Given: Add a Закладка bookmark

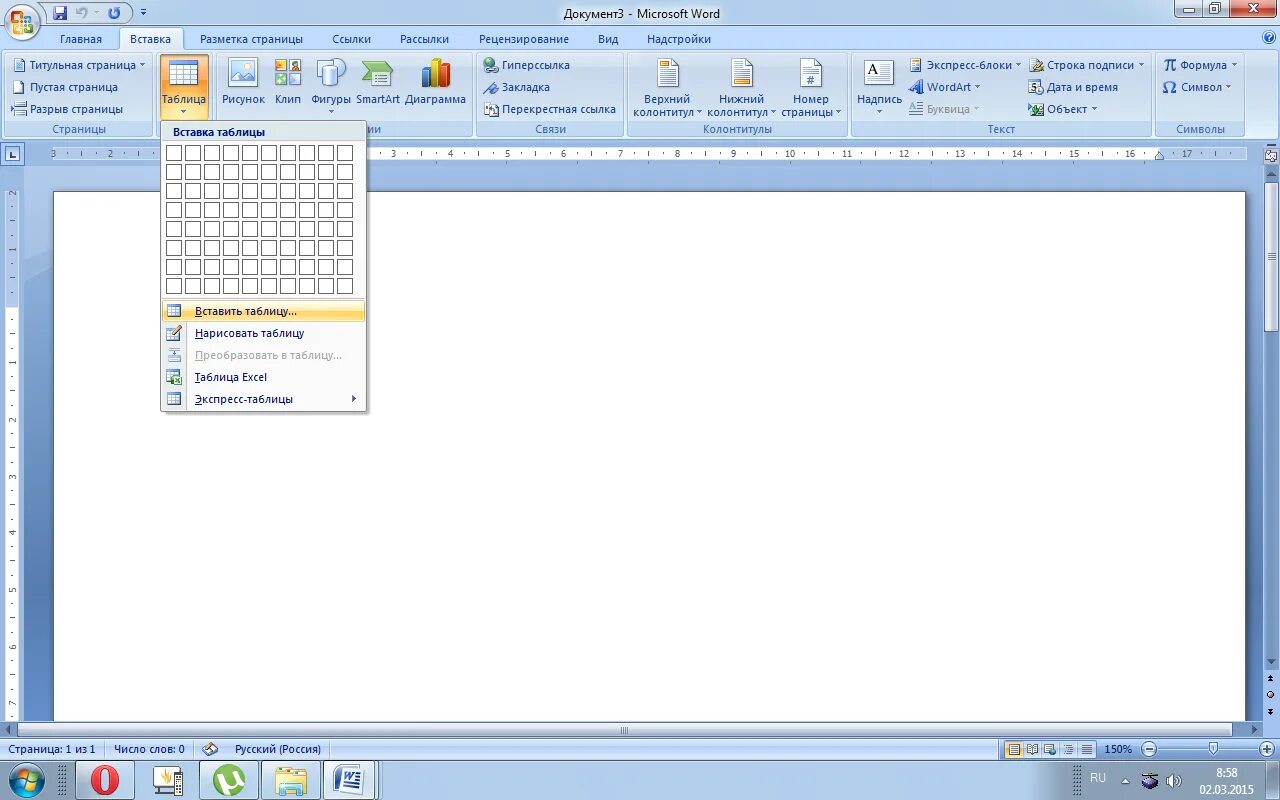Looking at the screenshot, I should (x=517, y=87).
